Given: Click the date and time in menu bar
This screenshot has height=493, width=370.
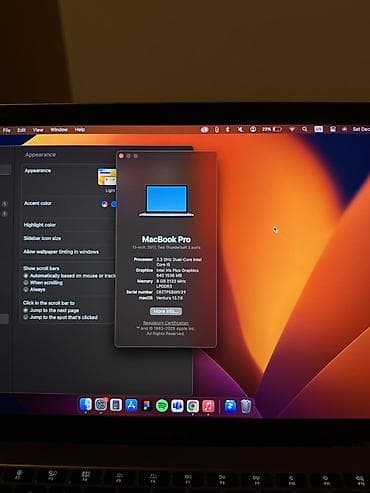Looking at the screenshot, I should [361, 129].
